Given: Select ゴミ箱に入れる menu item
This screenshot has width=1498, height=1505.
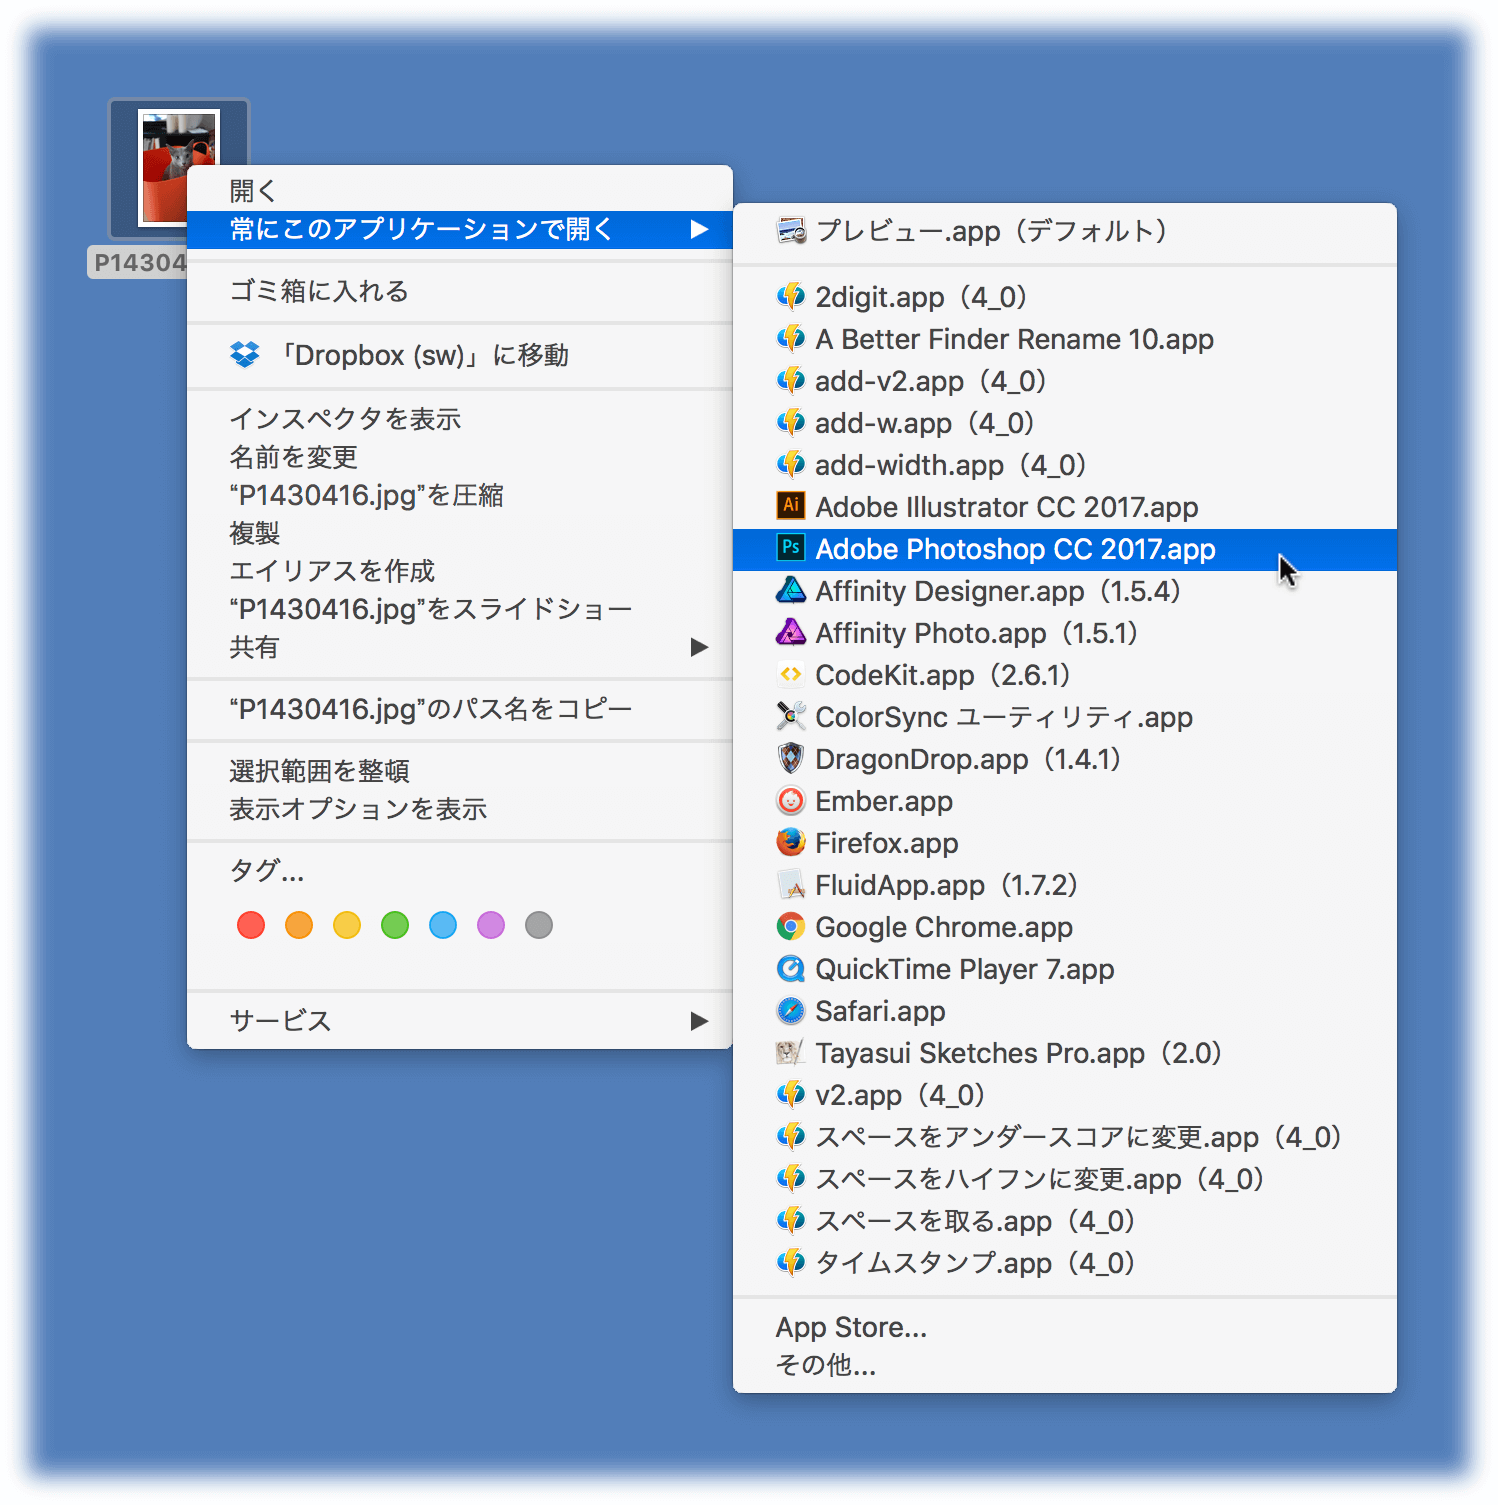Looking at the screenshot, I should [x=460, y=291].
